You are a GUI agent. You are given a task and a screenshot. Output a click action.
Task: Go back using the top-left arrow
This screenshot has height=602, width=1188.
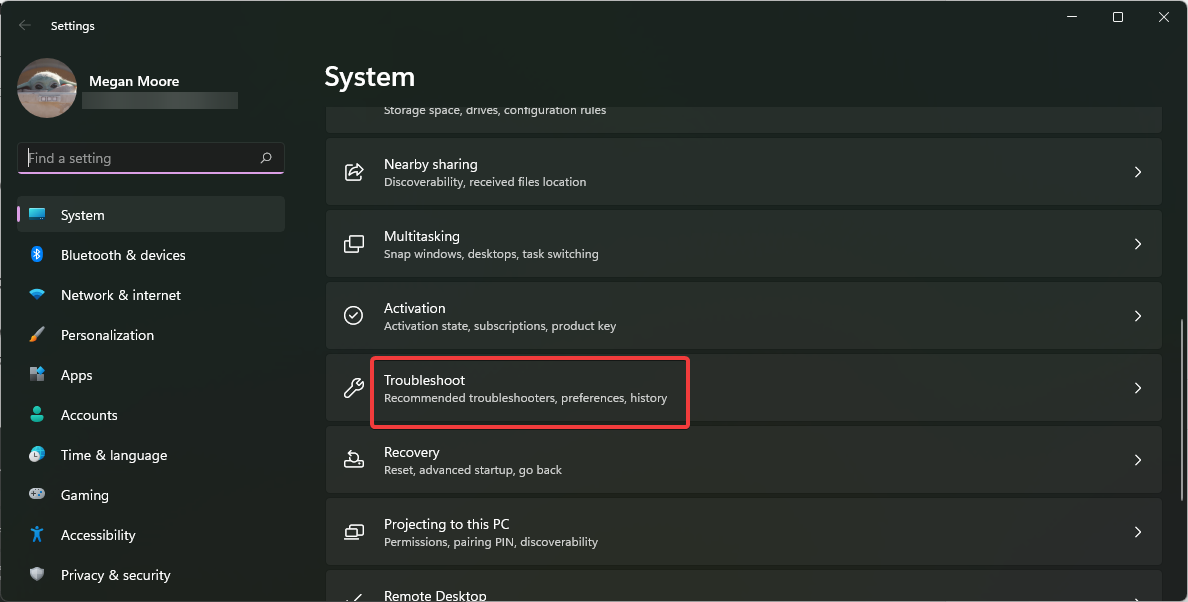pos(25,26)
